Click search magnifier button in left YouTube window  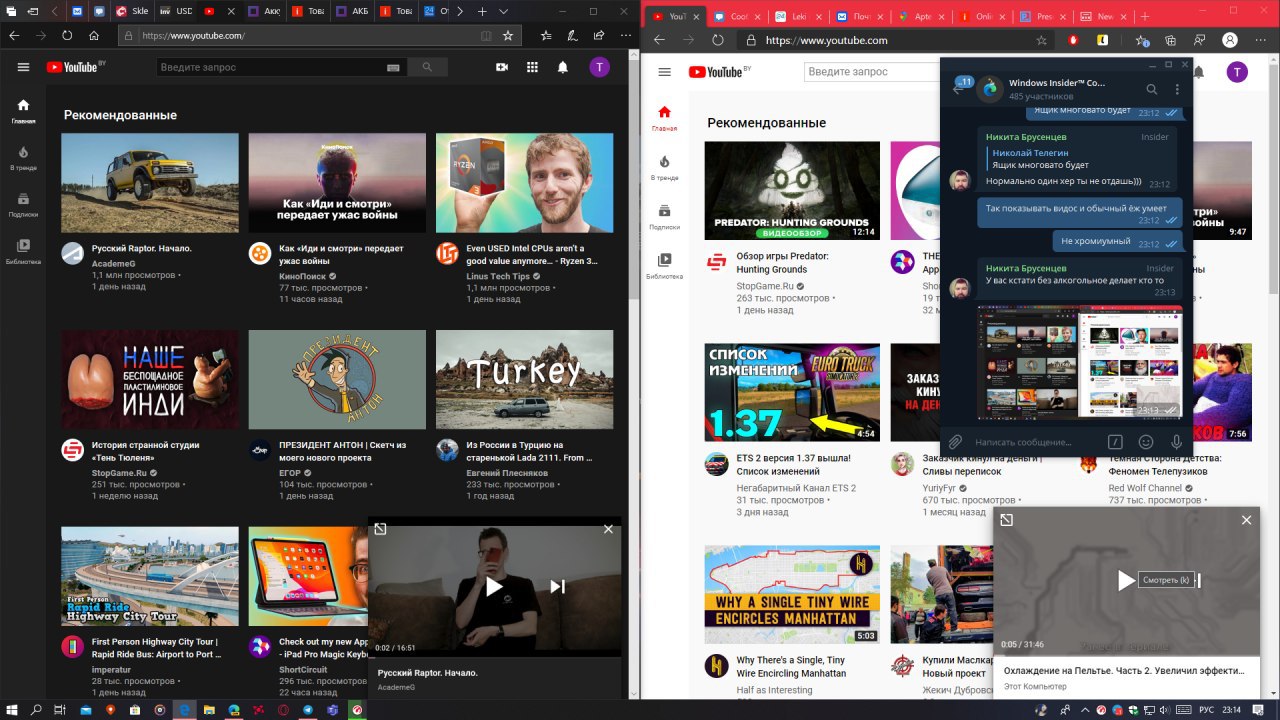427,67
